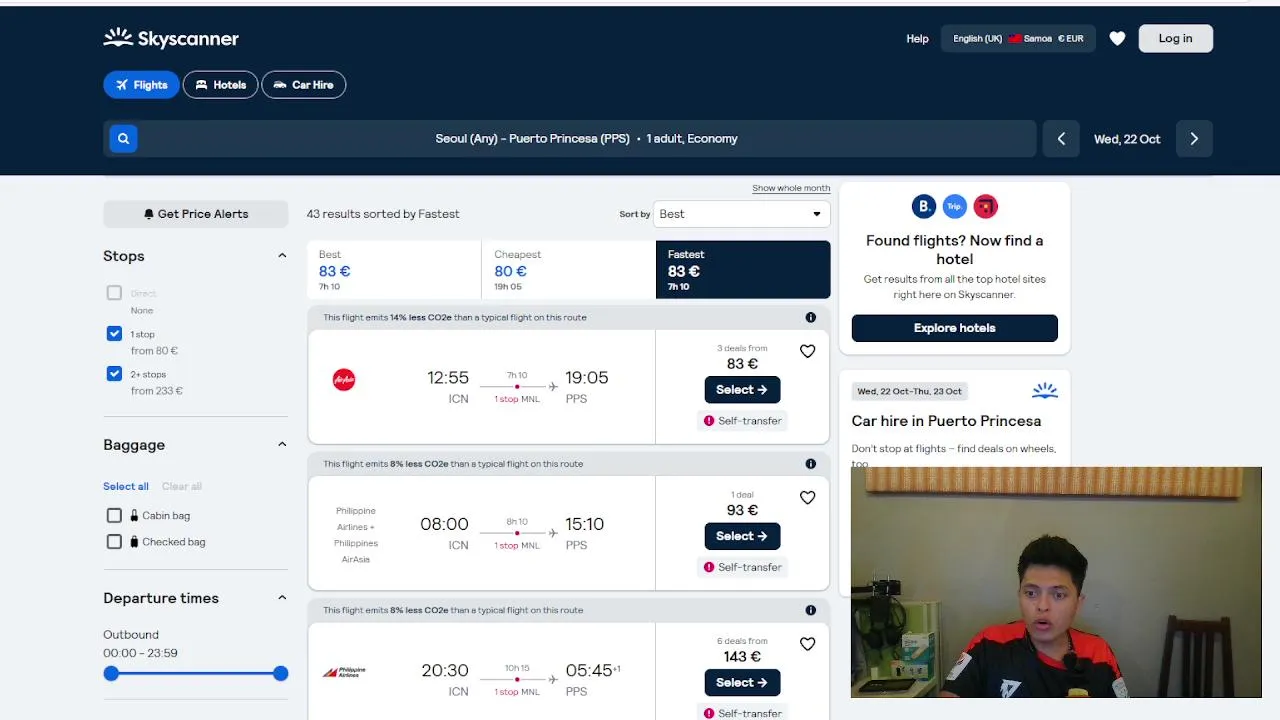This screenshot has width=1280, height=720.
Task: Open info icon above the 08:00 flight
Action: click(x=810, y=464)
